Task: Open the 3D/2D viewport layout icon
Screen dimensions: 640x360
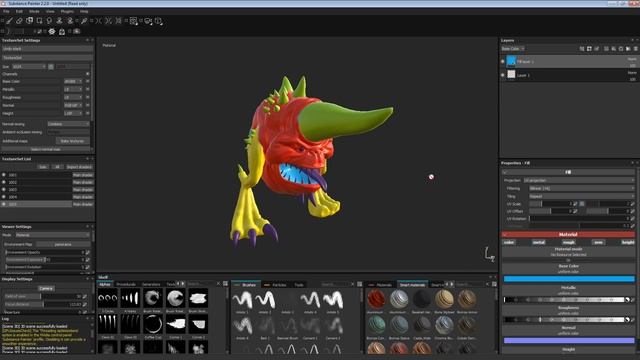Action: [x=133, y=21]
